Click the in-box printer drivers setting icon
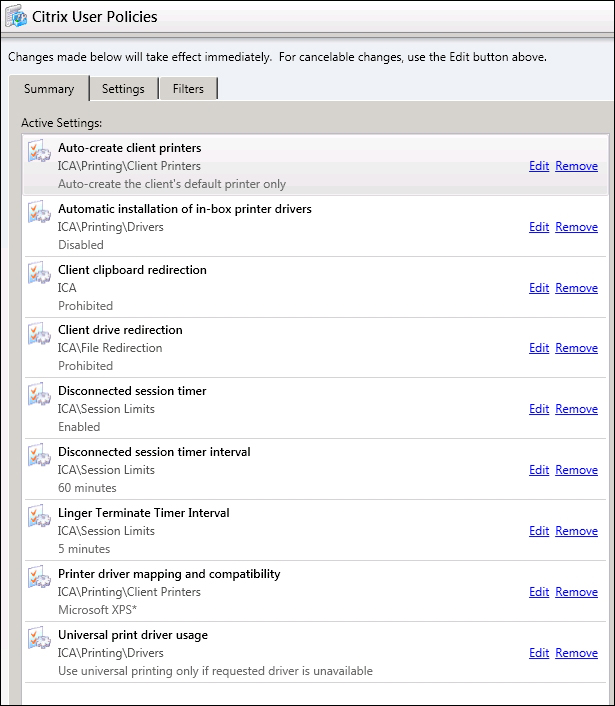 [39, 212]
